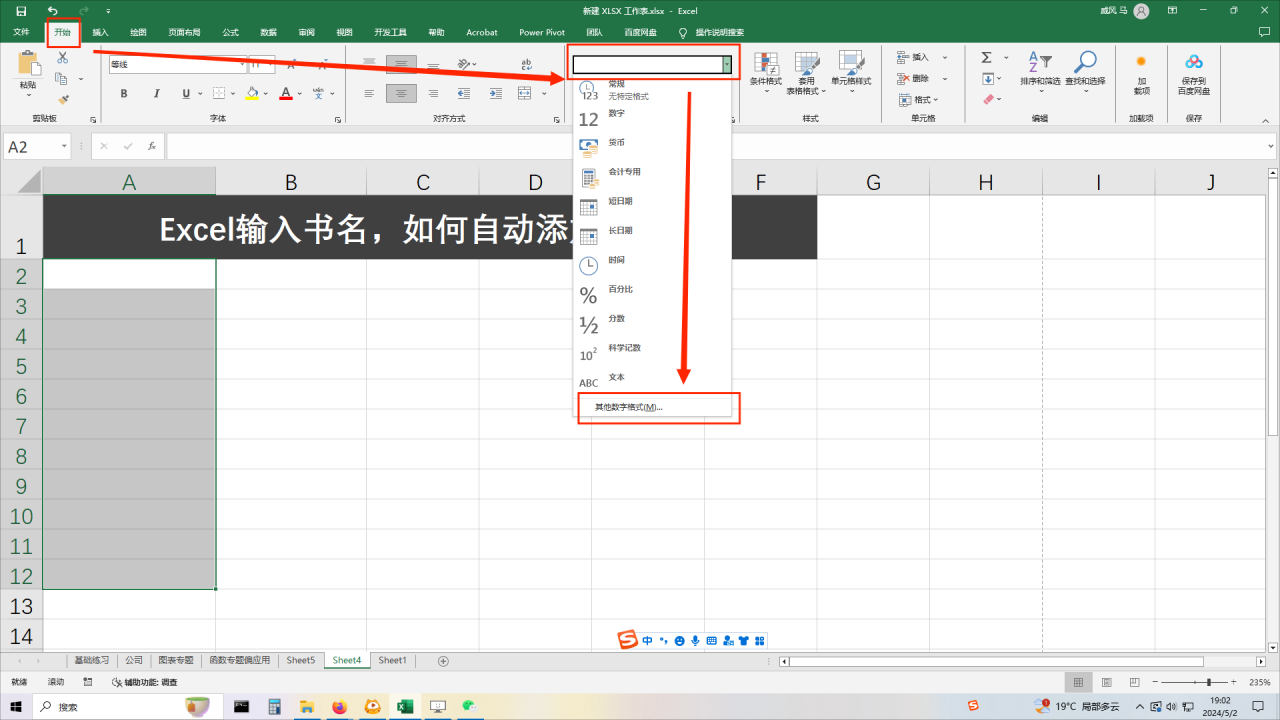Click the cell Borders icon
Screen dimensions: 1280x720
pos(218,94)
